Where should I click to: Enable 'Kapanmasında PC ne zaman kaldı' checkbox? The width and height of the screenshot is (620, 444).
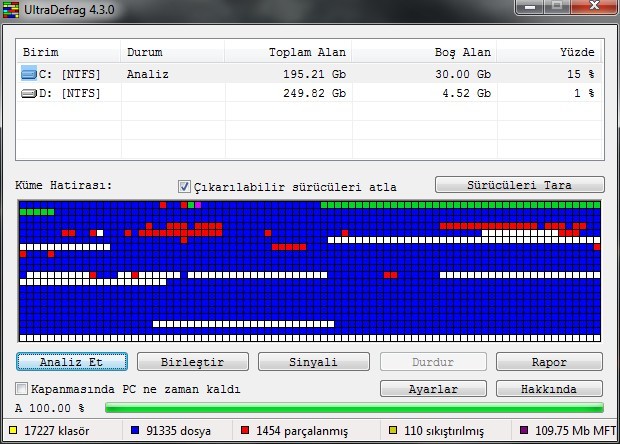click(21, 388)
